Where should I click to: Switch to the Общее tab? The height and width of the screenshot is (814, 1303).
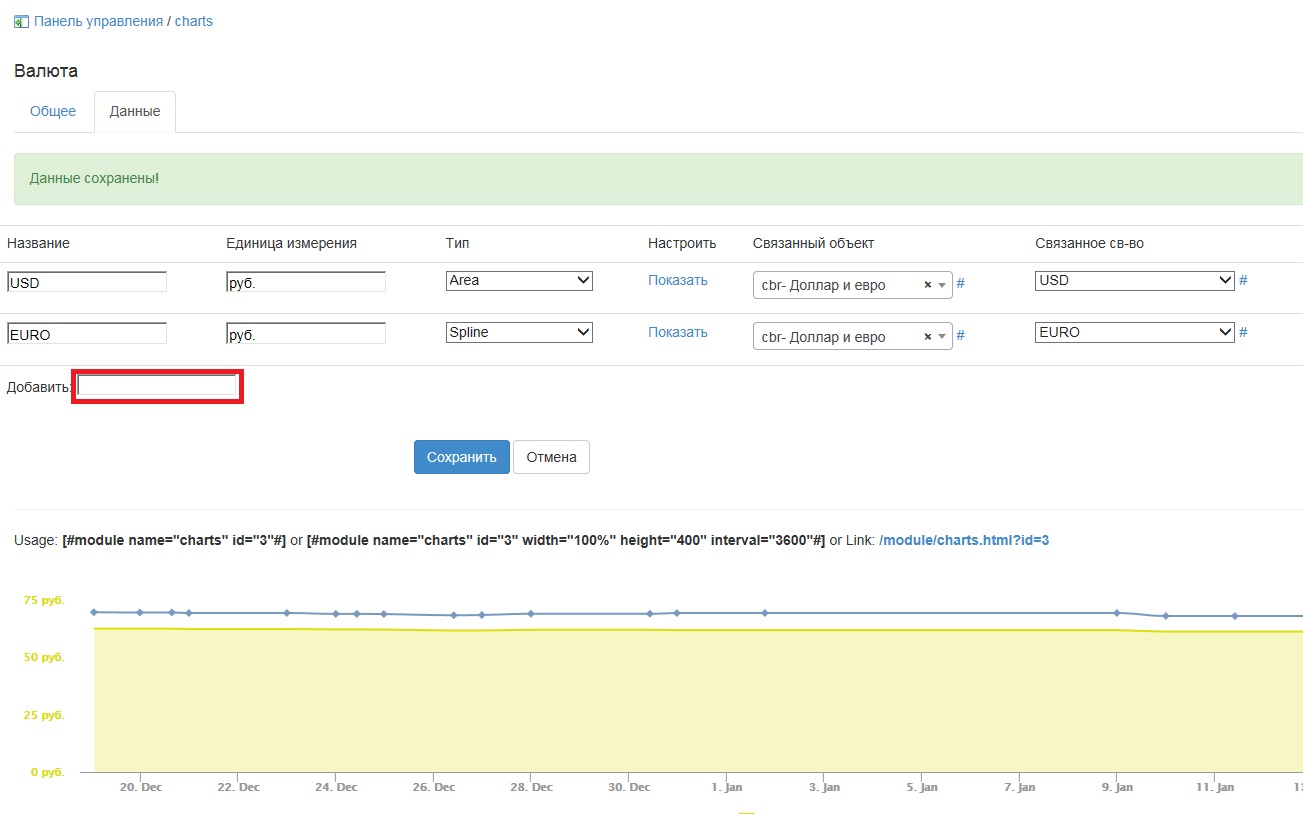click(53, 112)
